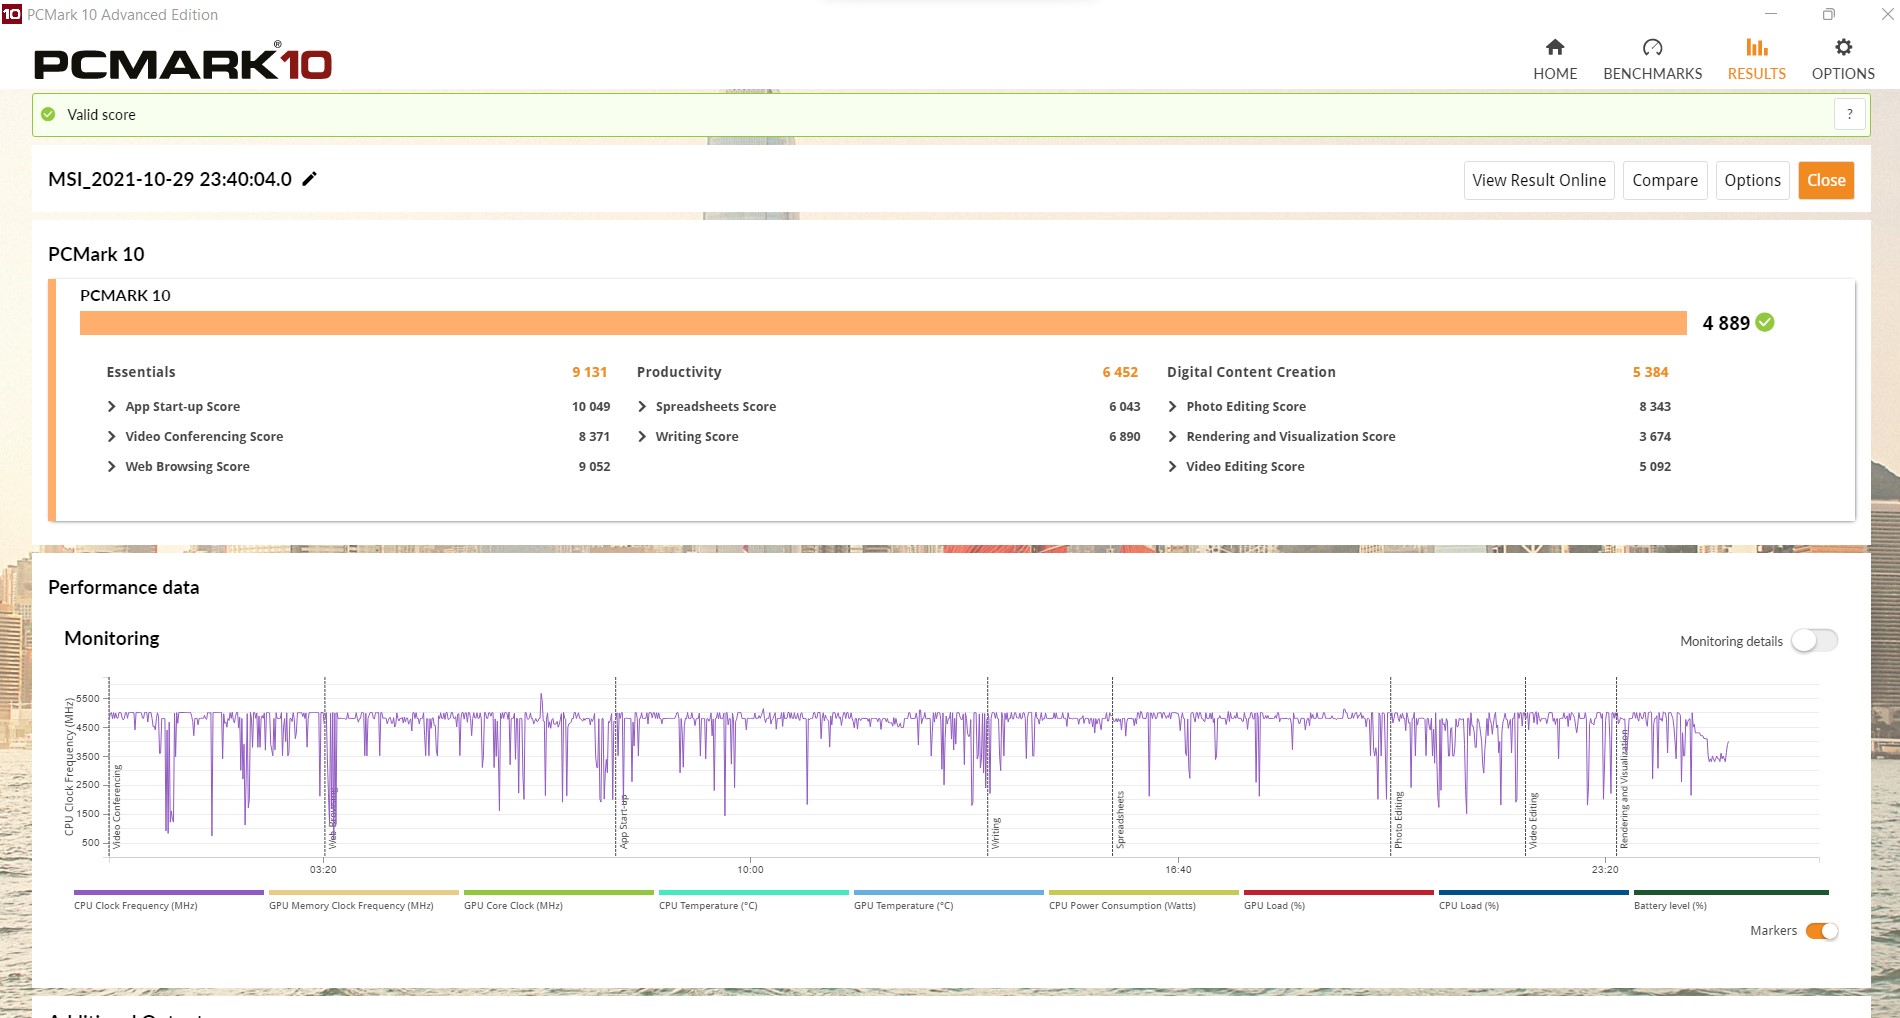
Task: Enable the Monitoring details toggle
Action: click(1814, 641)
